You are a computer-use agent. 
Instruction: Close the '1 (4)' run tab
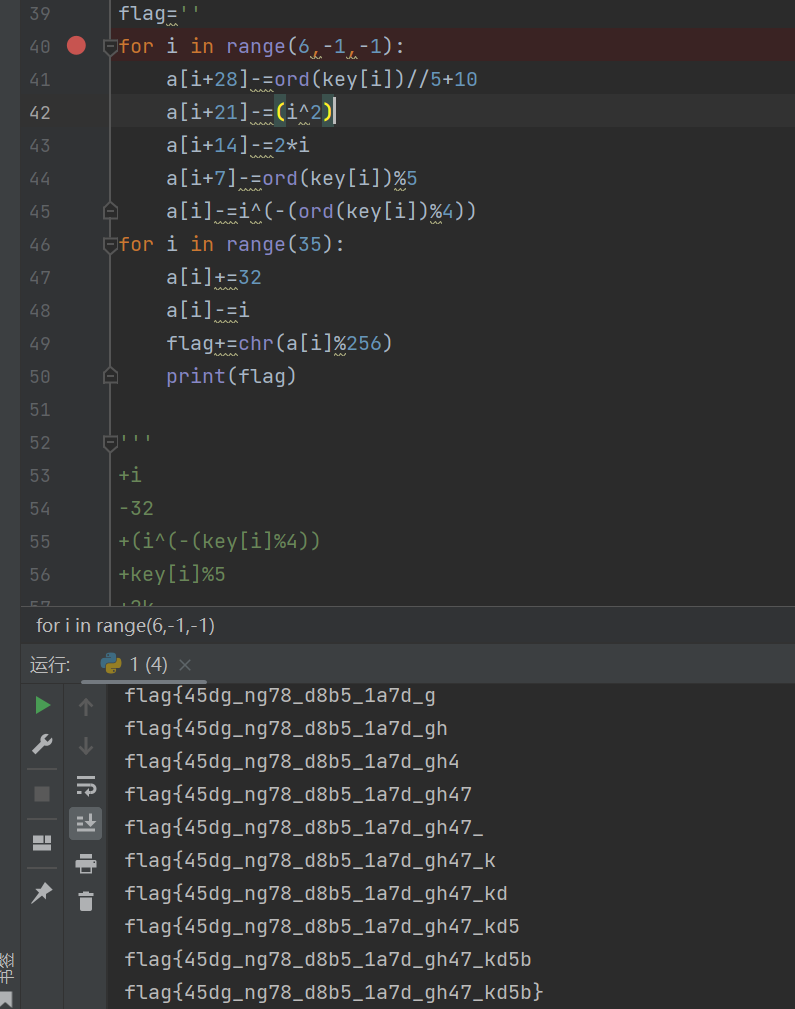tap(185, 665)
